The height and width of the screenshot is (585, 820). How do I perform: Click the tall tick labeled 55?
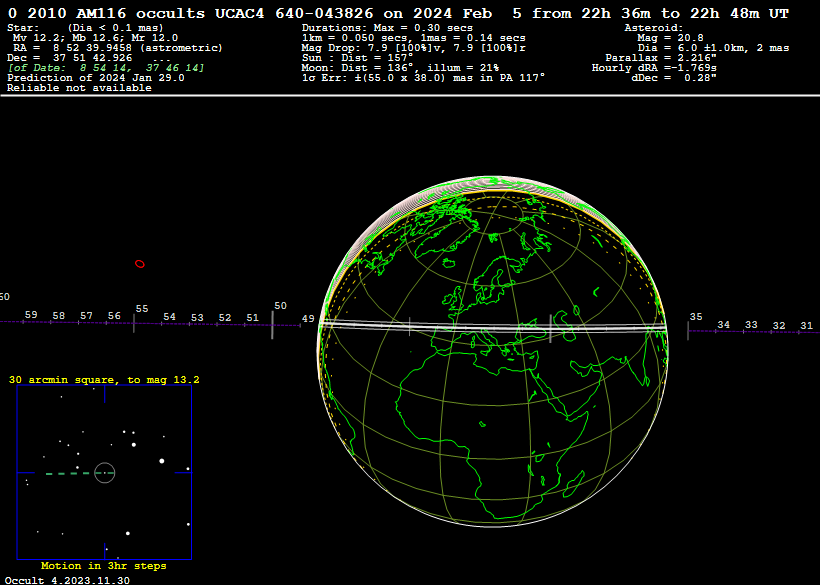pyautogui.click(x=134, y=324)
